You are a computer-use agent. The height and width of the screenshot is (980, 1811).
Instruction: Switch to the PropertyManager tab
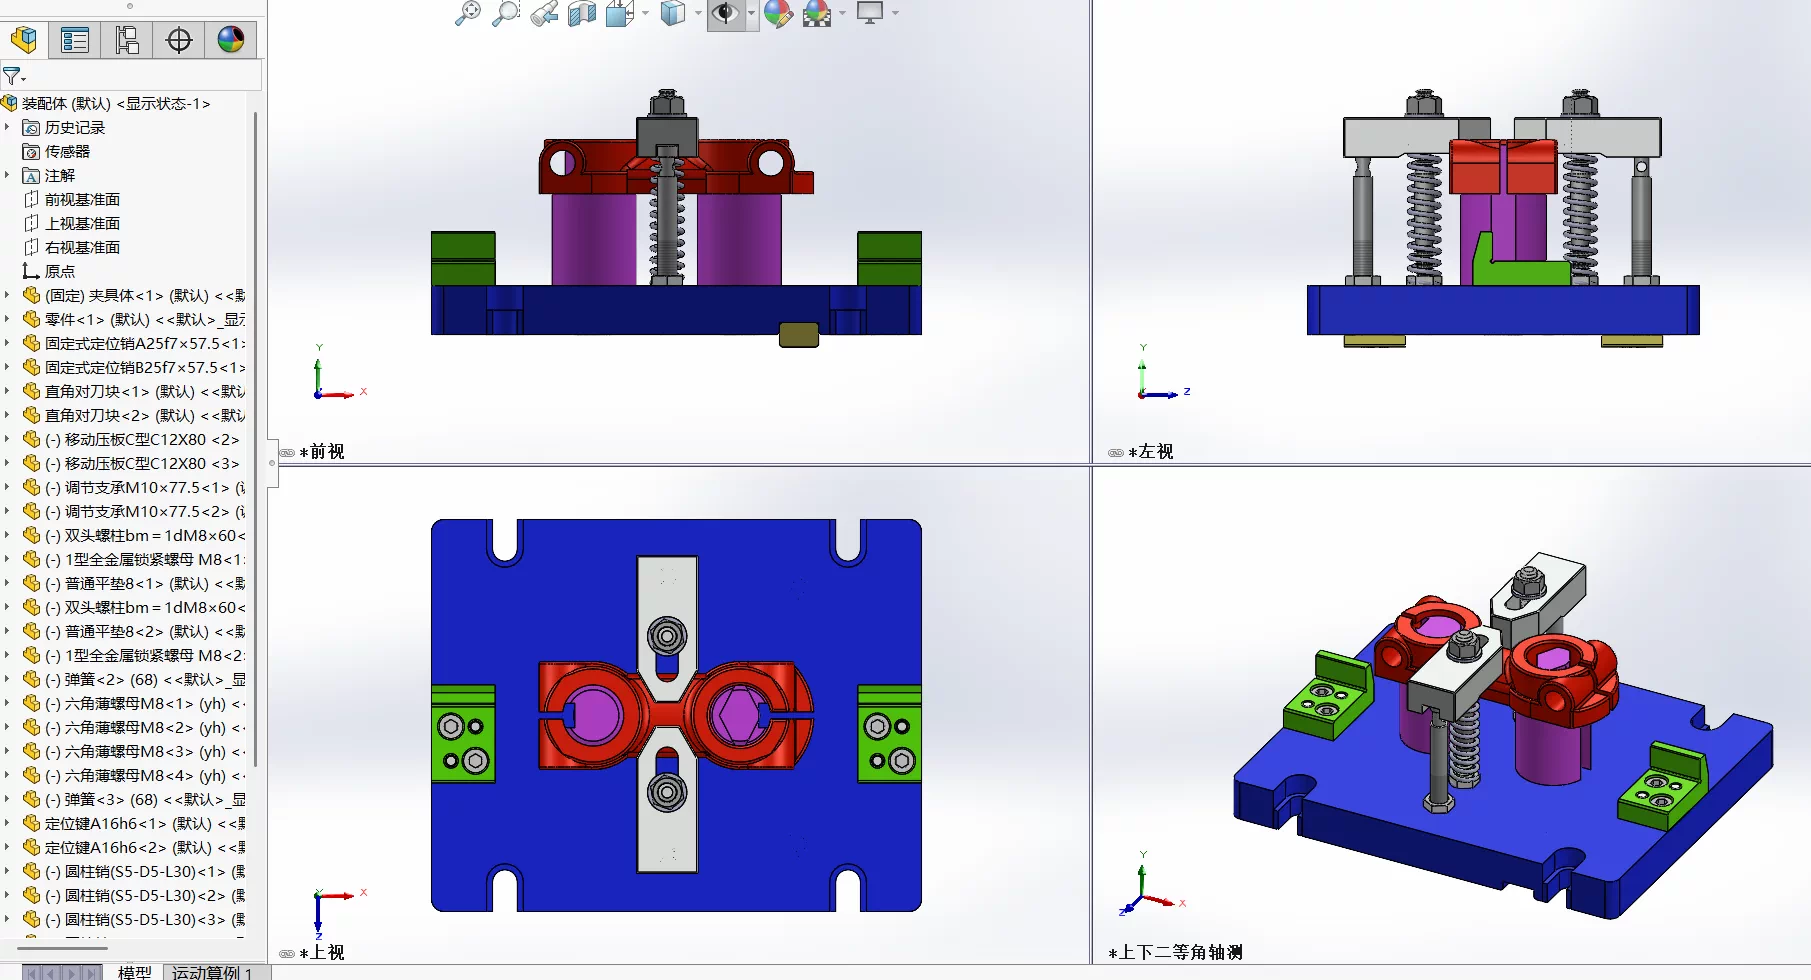[75, 40]
